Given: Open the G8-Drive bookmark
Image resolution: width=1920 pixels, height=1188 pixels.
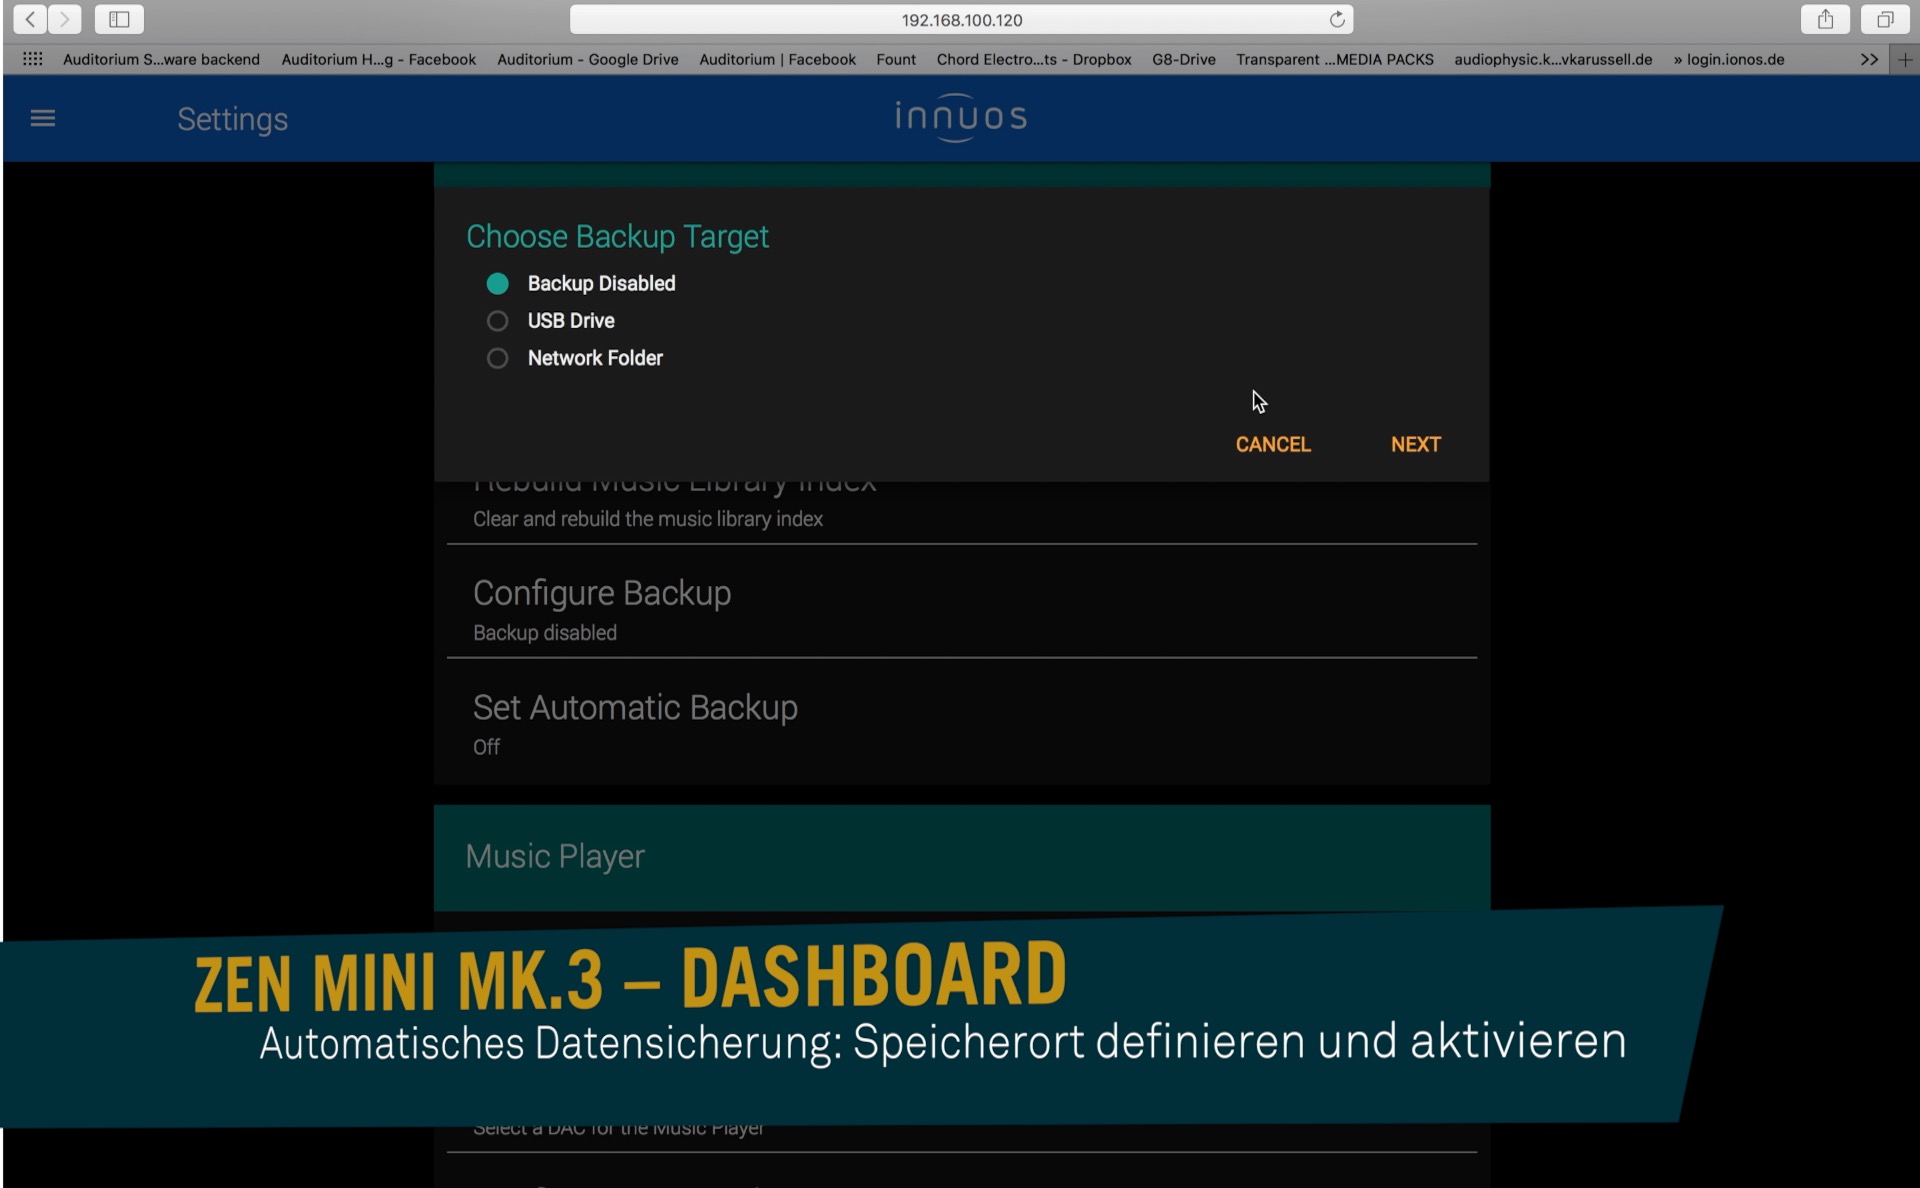Looking at the screenshot, I should pyautogui.click(x=1183, y=59).
